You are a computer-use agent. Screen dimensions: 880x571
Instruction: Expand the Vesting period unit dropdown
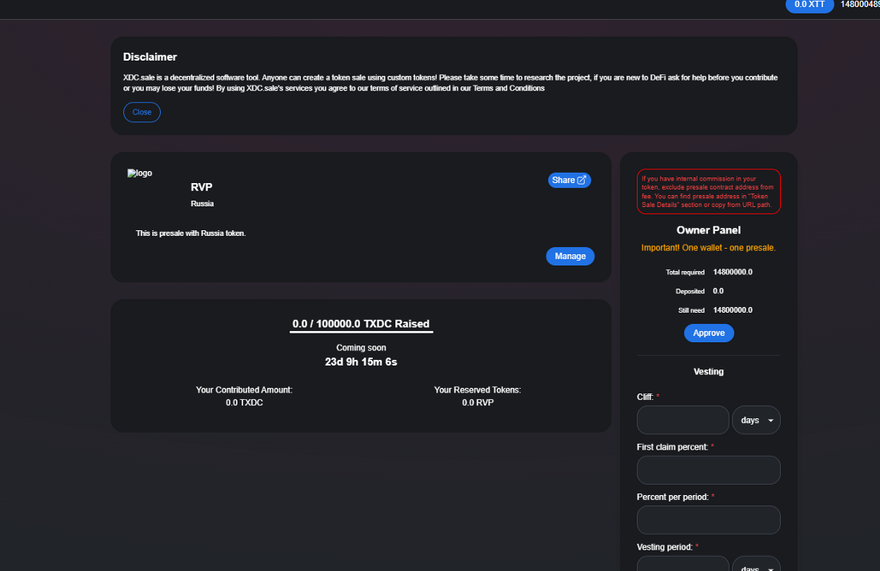[x=756, y=565]
